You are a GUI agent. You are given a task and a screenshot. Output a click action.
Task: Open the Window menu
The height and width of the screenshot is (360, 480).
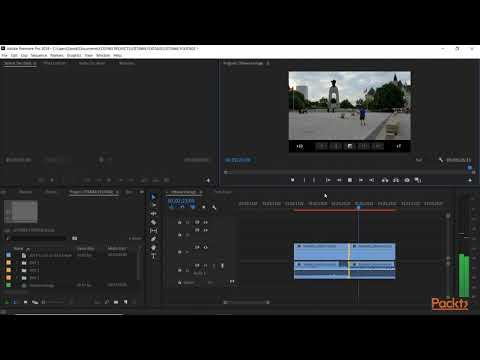click(x=103, y=55)
